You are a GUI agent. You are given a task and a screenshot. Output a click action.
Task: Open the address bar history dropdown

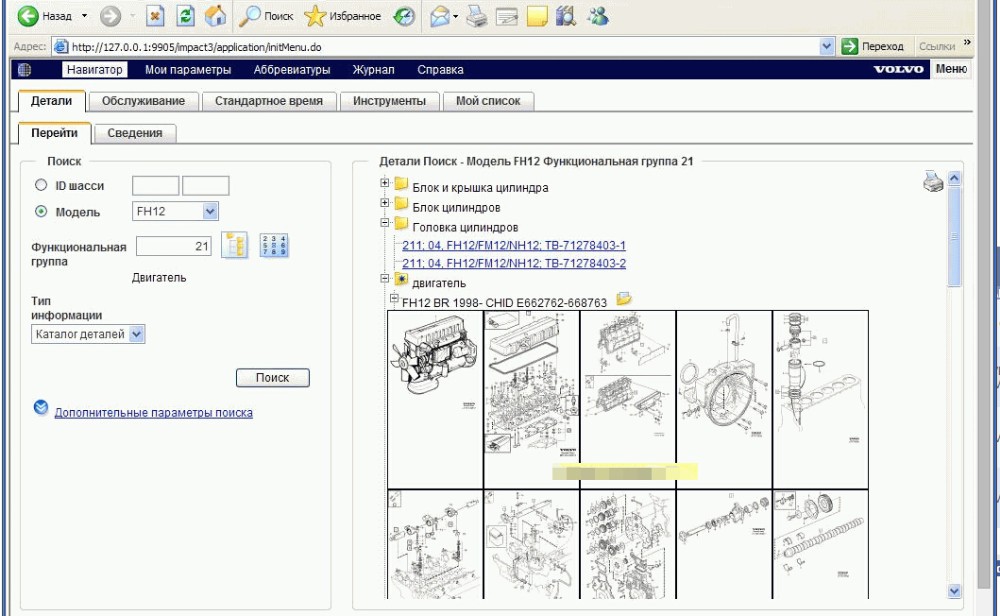click(x=827, y=46)
